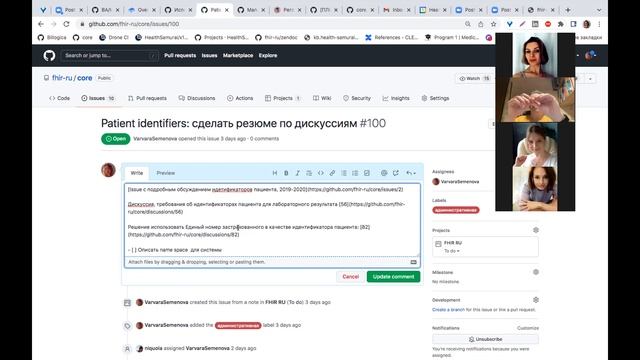
Task: Click Customize notifications link
Action: coord(528,328)
